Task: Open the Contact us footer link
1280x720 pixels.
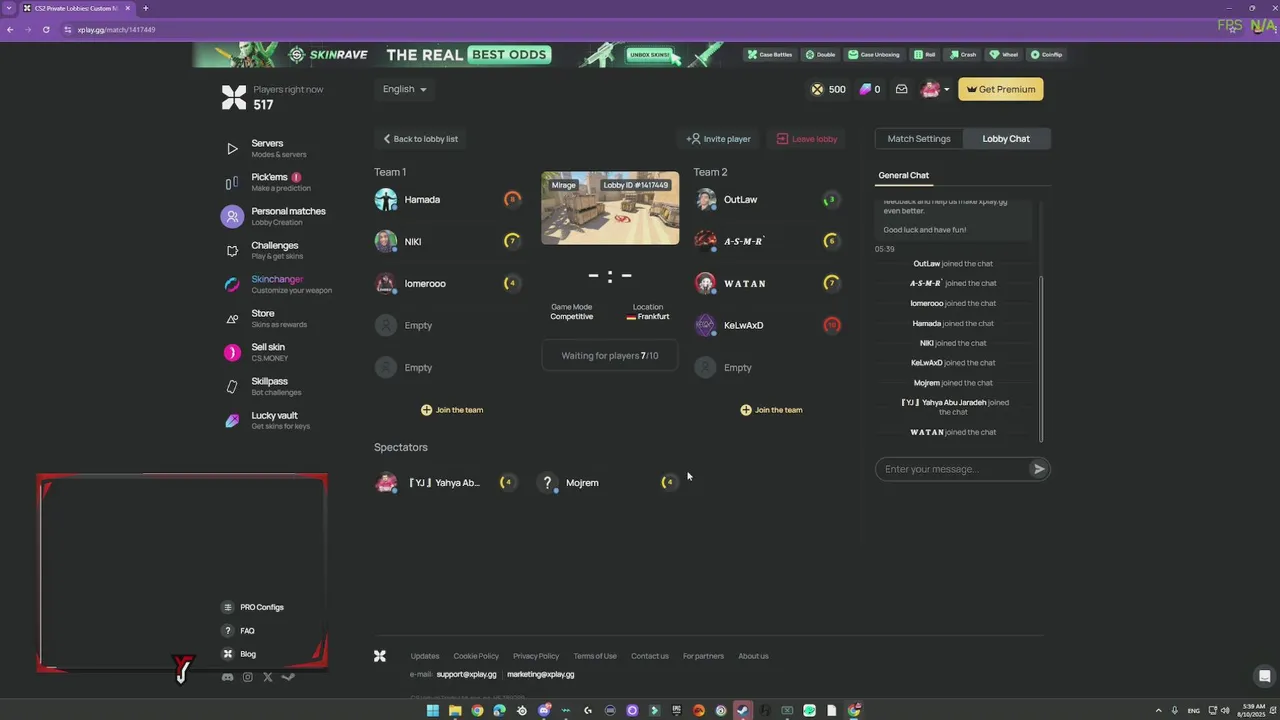Action: click(x=650, y=656)
